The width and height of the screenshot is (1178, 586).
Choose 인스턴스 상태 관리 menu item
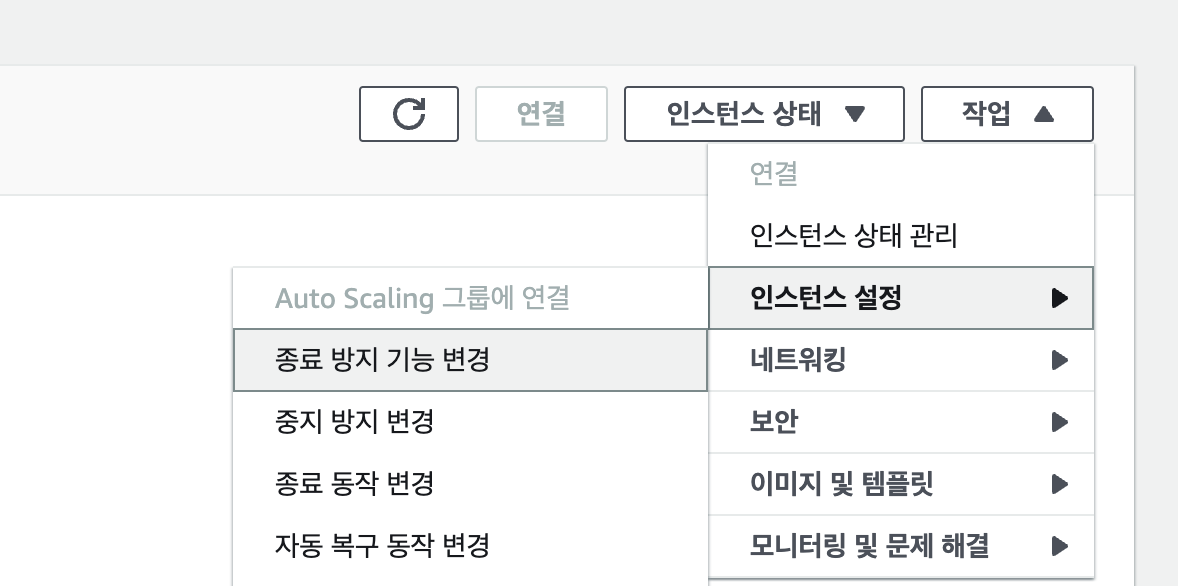901,236
